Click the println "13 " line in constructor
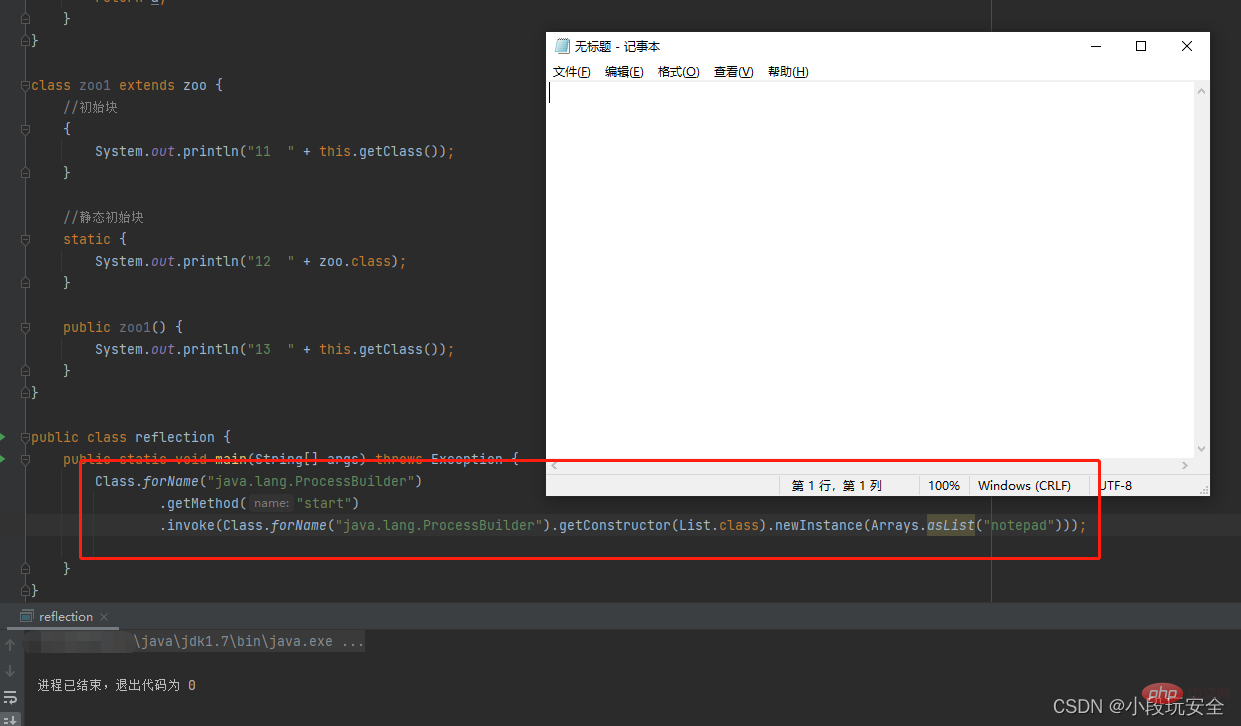This screenshot has width=1241, height=726. (x=275, y=349)
